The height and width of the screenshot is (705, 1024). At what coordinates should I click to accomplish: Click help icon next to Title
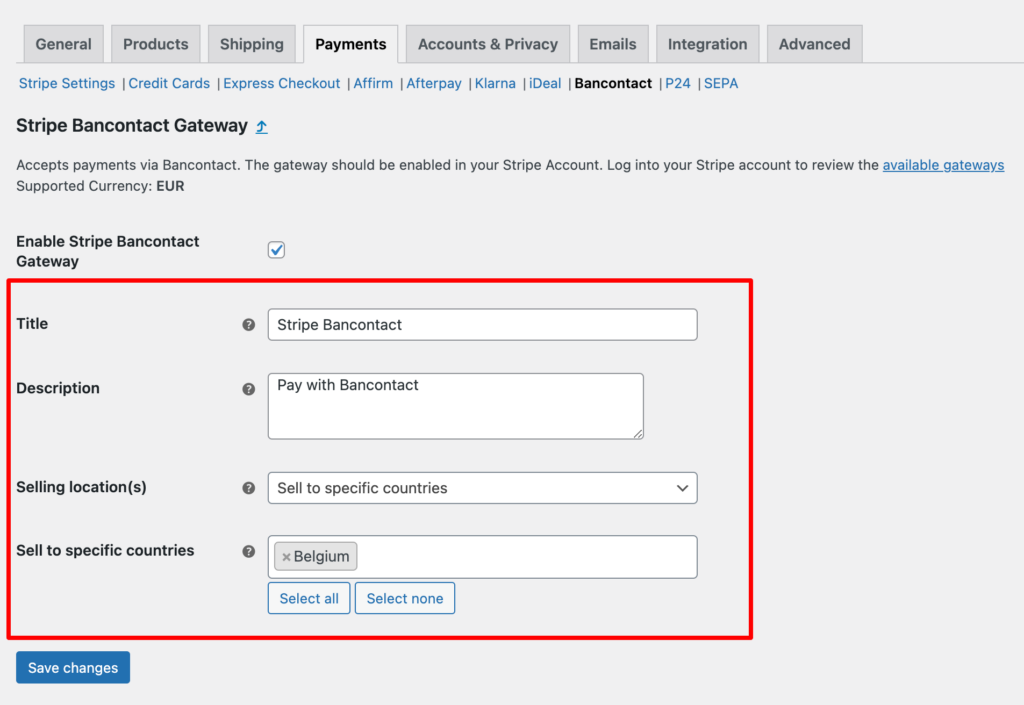point(249,324)
